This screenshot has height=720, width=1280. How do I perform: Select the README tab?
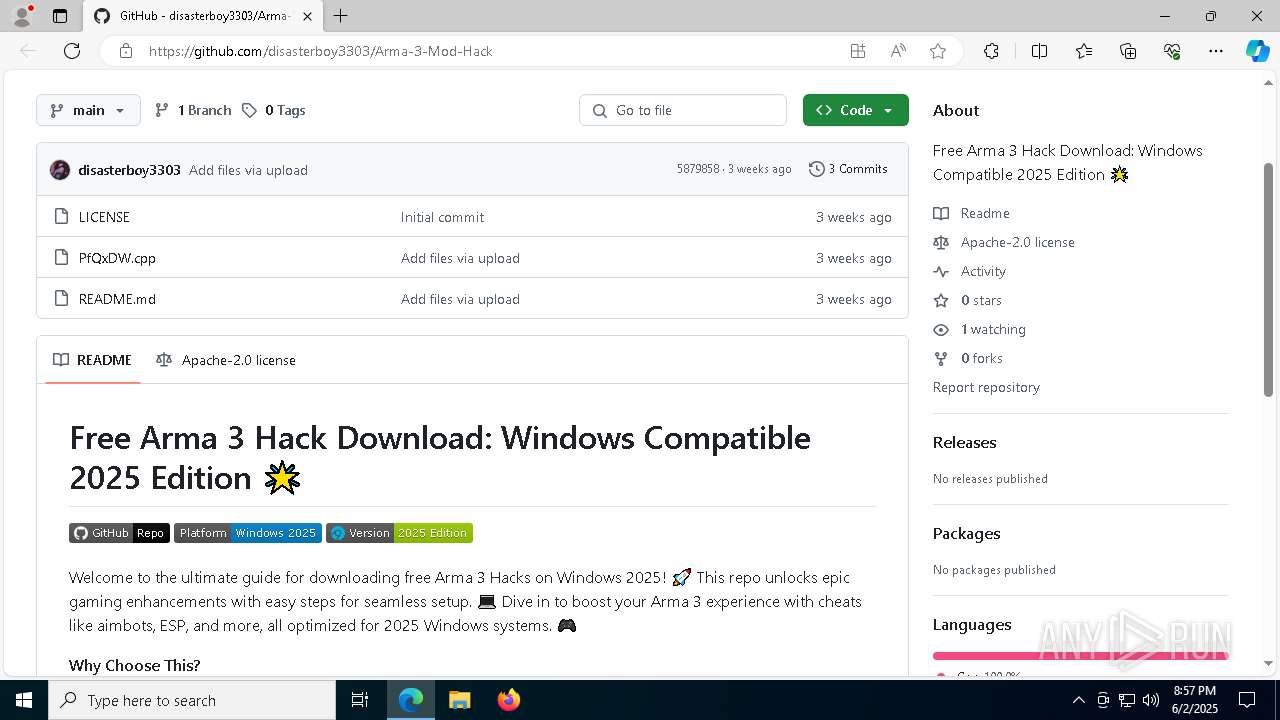click(x=92, y=360)
